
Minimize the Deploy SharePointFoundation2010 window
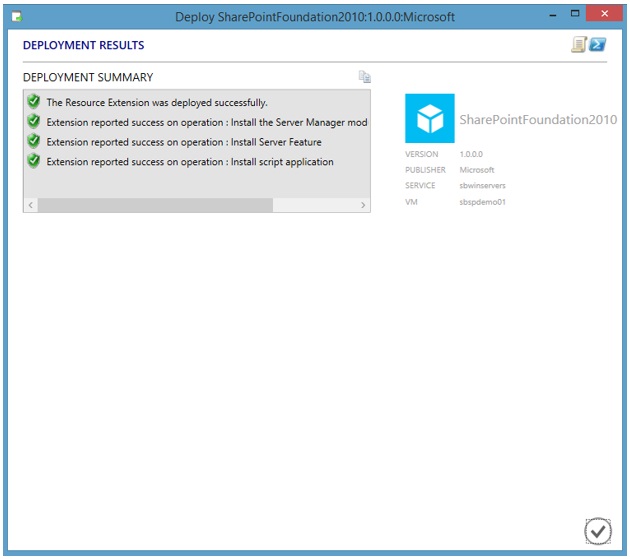(x=553, y=14)
